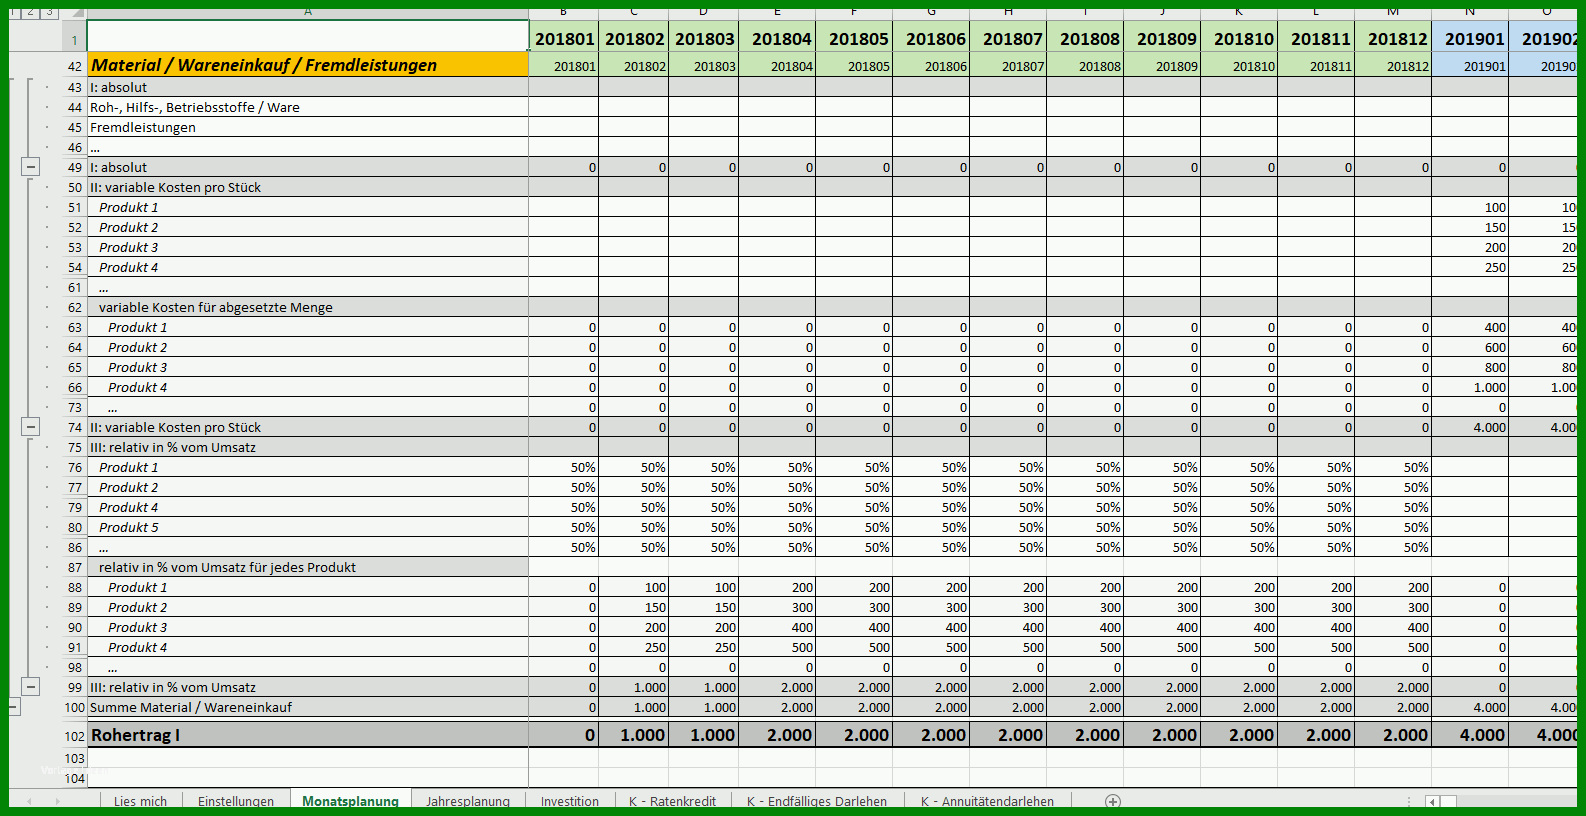The image size is (1586, 816).
Task: Click Produkt 2 in row 64
Action: 308,347
